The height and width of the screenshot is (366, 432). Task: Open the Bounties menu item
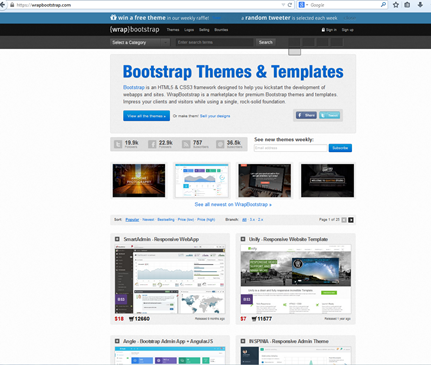click(x=221, y=30)
